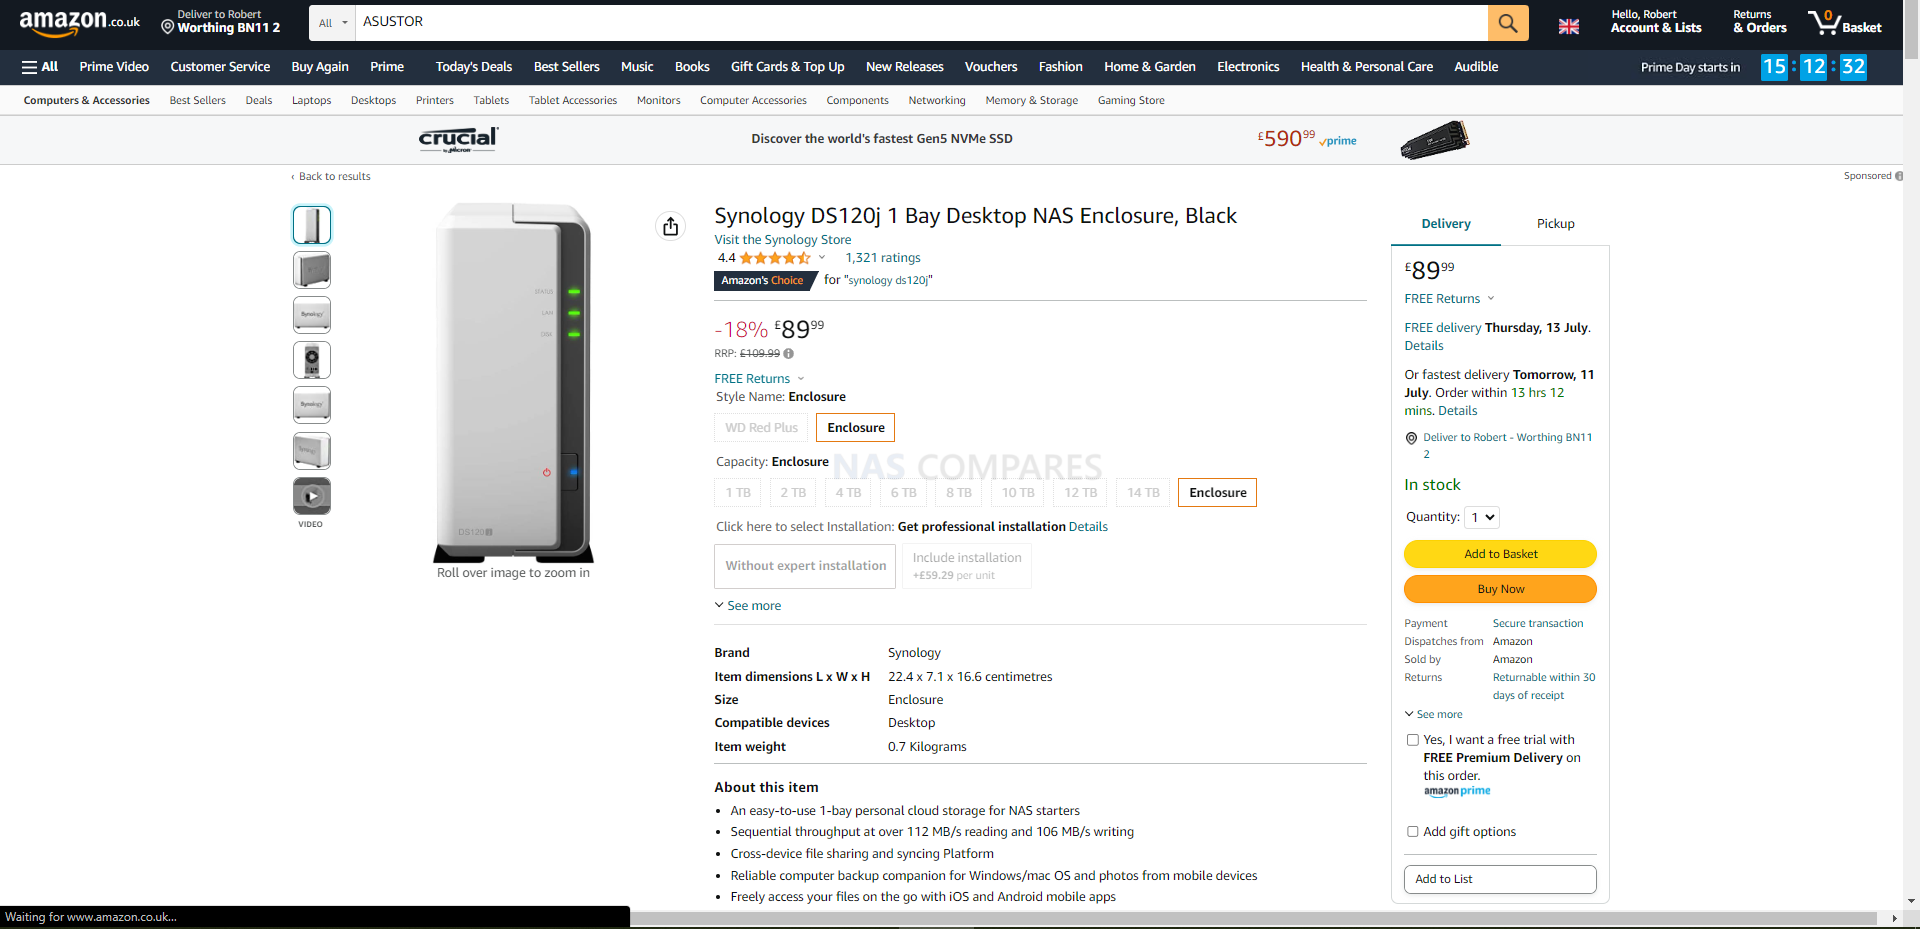Click the orange search magnifier button
This screenshot has width=1920, height=929.
click(x=1508, y=22)
